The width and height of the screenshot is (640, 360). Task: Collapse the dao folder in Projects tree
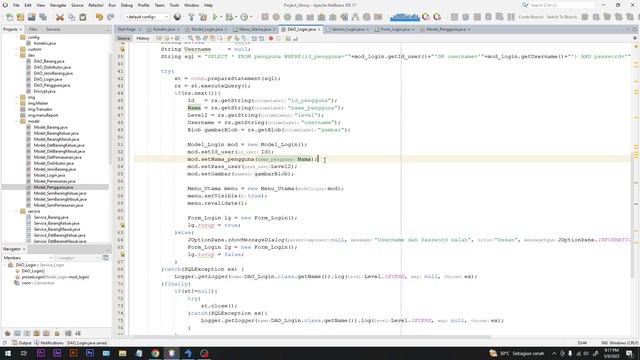pyautogui.click(x=17, y=55)
